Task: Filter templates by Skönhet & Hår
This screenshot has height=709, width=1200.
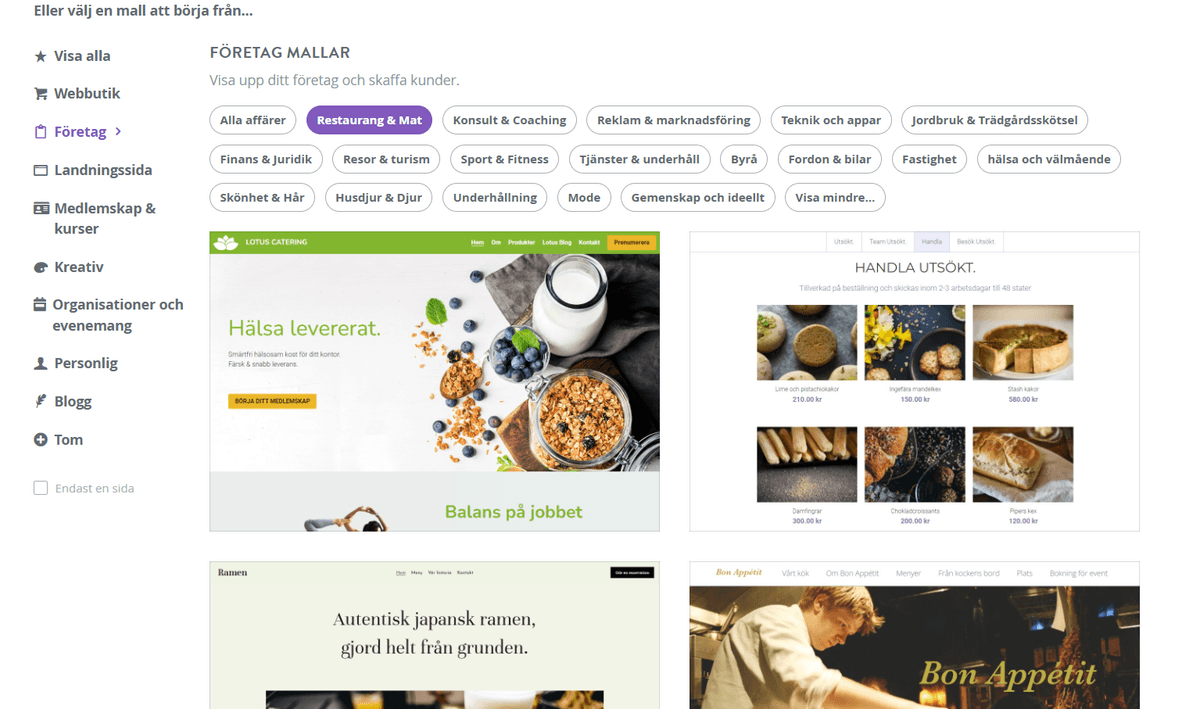Action: click(x=262, y=198)
